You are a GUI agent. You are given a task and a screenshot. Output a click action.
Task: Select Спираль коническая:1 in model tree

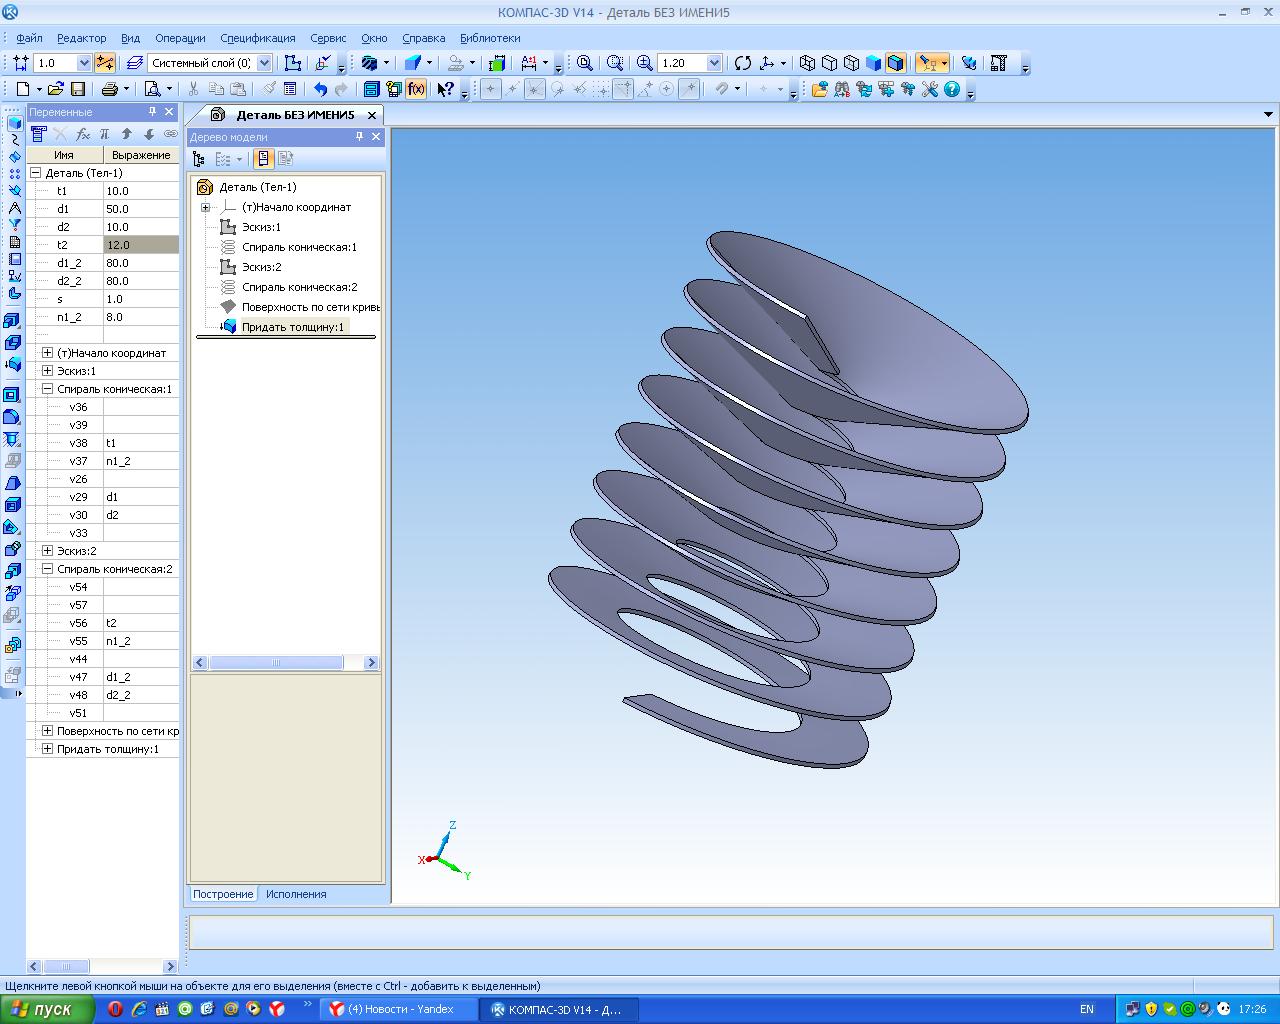(299, 247)
